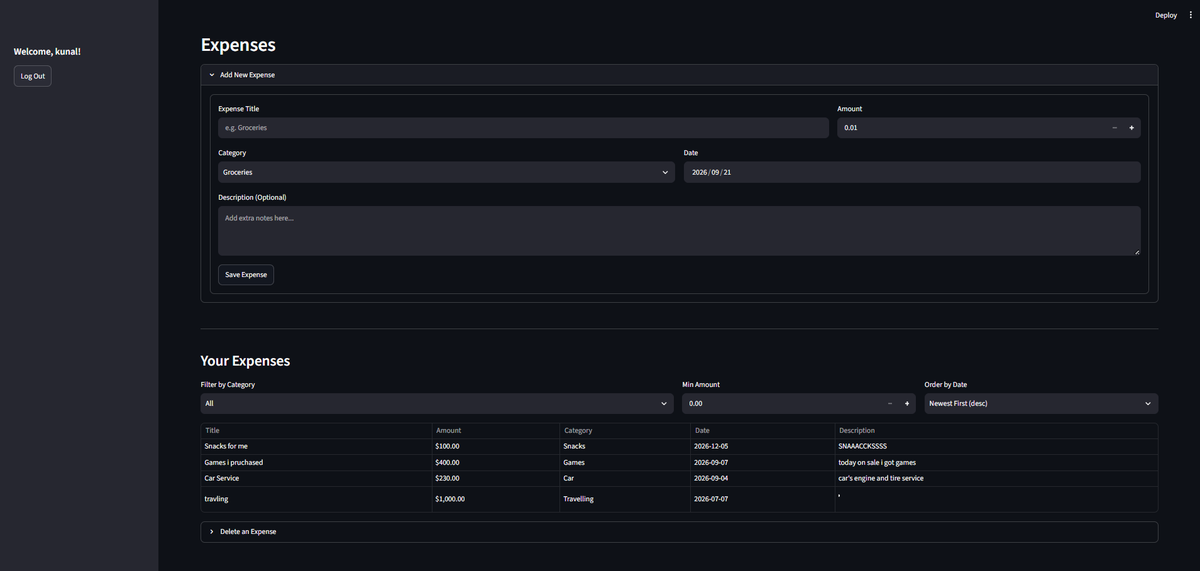Click the Deploy button

(1166, 15)
